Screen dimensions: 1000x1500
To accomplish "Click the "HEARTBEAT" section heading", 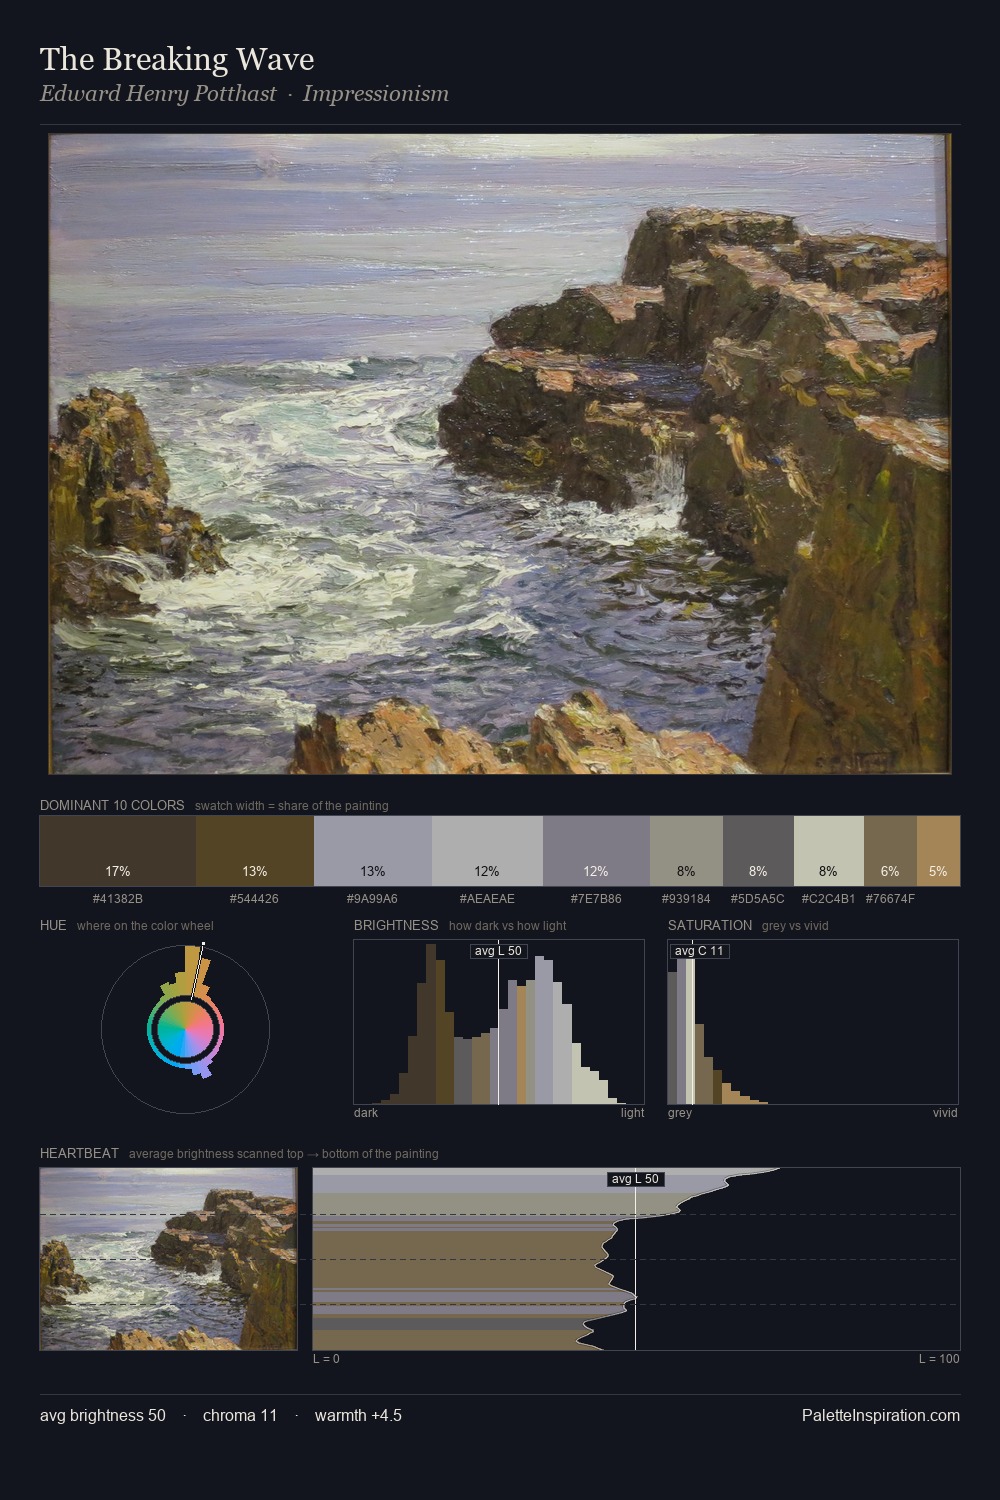I will pos(79,1153).
